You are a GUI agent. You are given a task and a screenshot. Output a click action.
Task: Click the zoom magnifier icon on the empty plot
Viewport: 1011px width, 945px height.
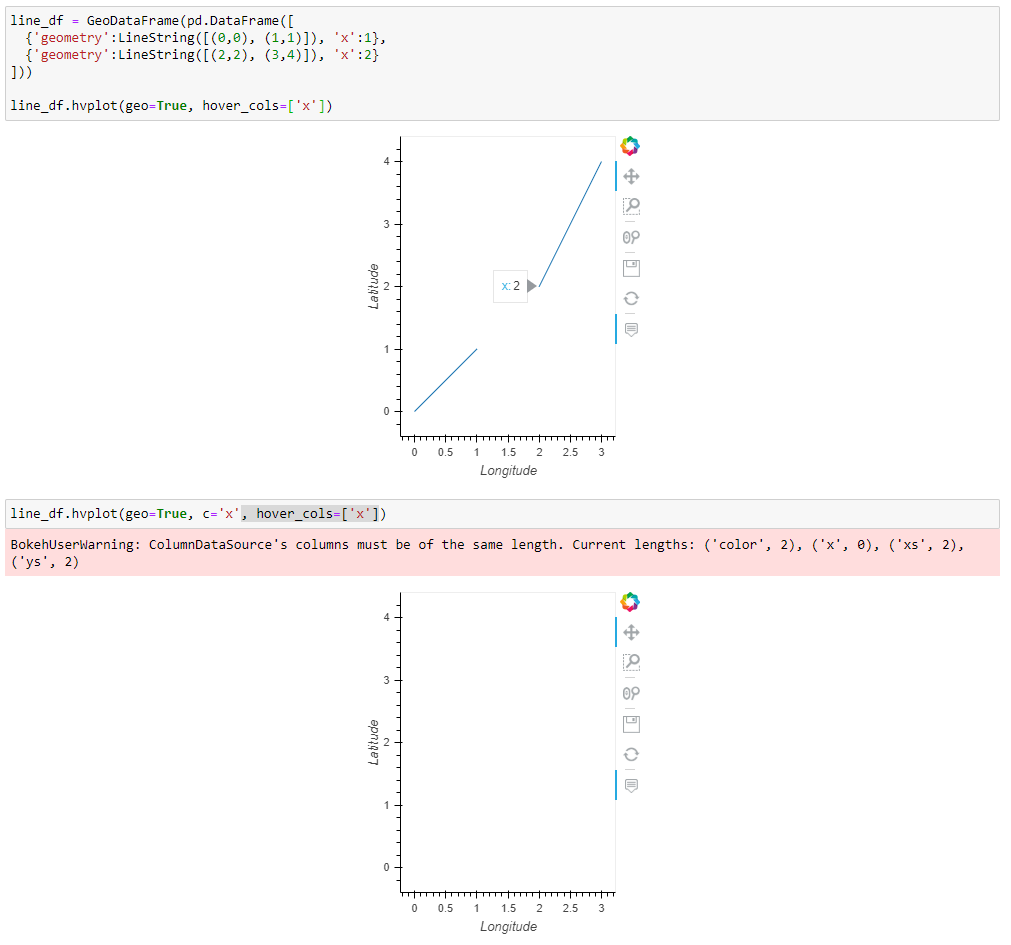tap(630, 662)
